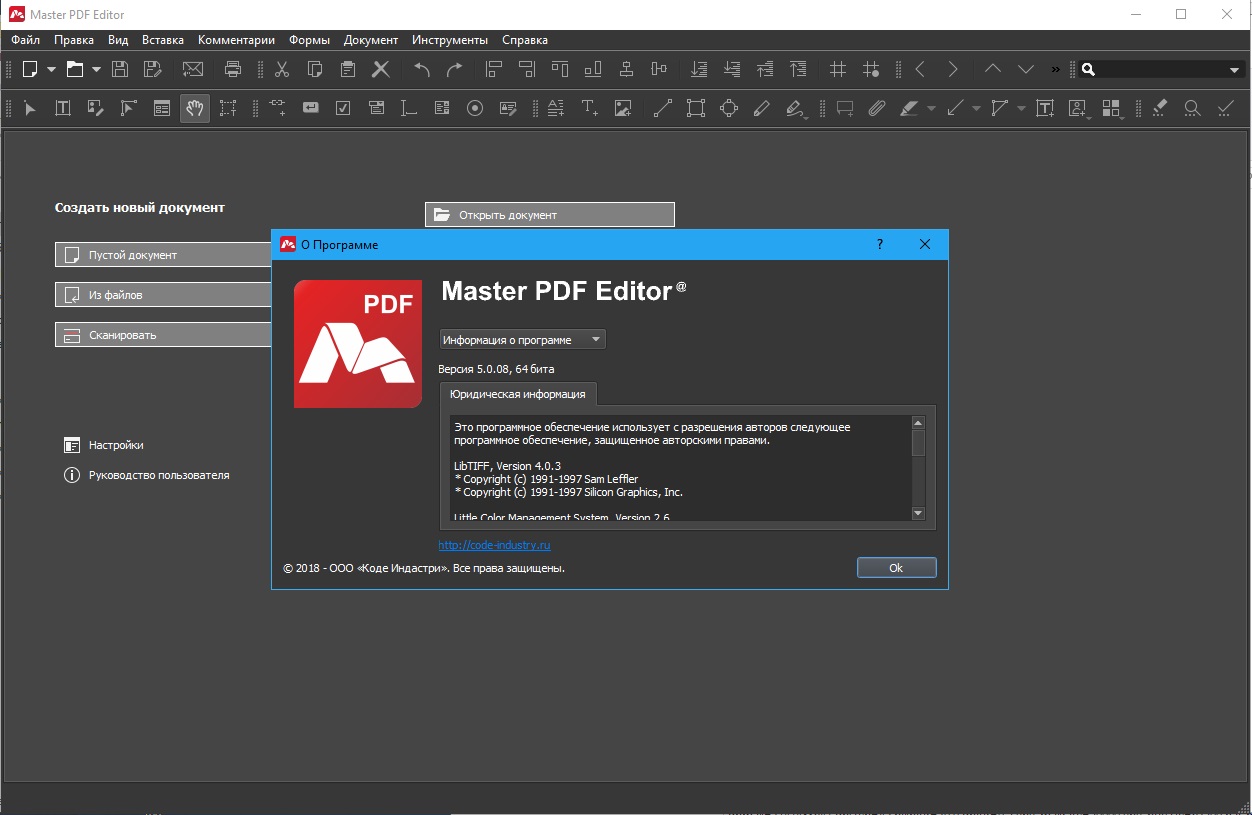1252x815 pixels.
Task: Select the Line drawing tool
Action: [662, 108]
